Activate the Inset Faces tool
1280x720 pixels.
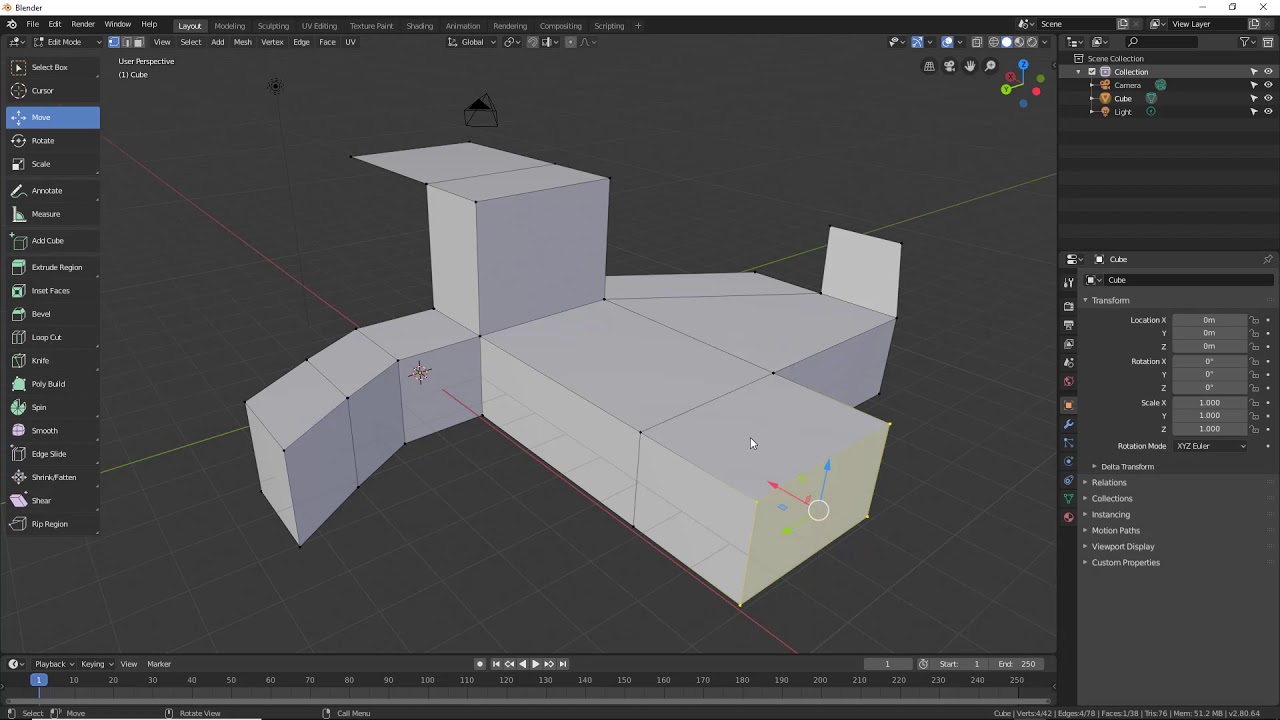52,290
